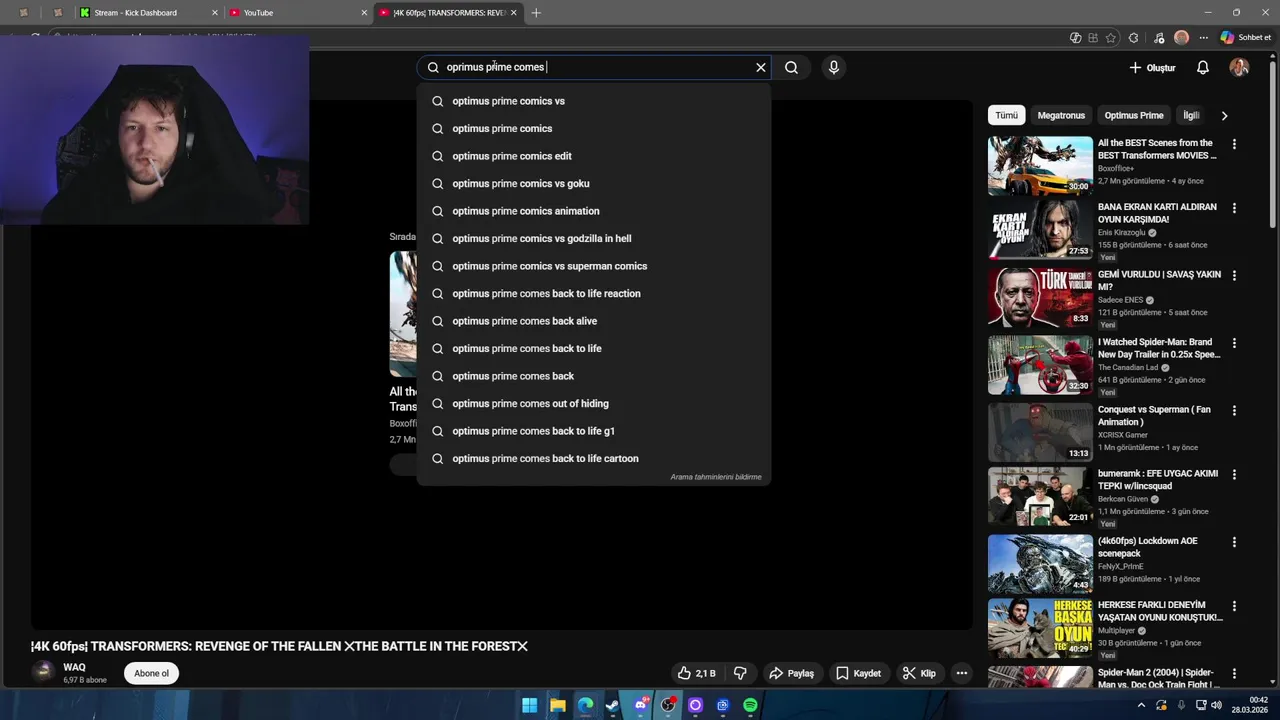Screen dimensions: 1280x720
Task: Bookmark page with star icon
Action: tap(1111, 38)
